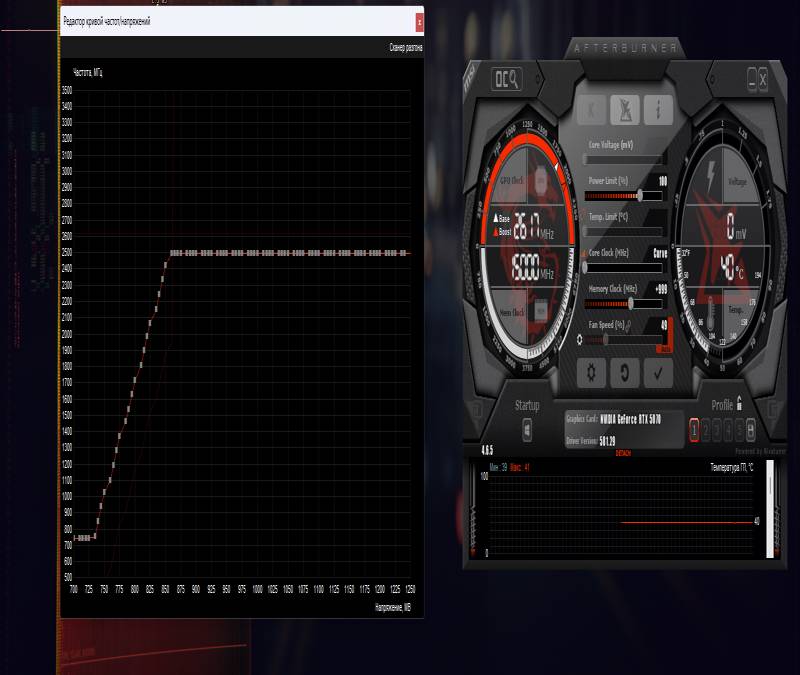Click the save profile floppy icon
800x675 pixels.
pyautogui.click(x=751, y=430)
